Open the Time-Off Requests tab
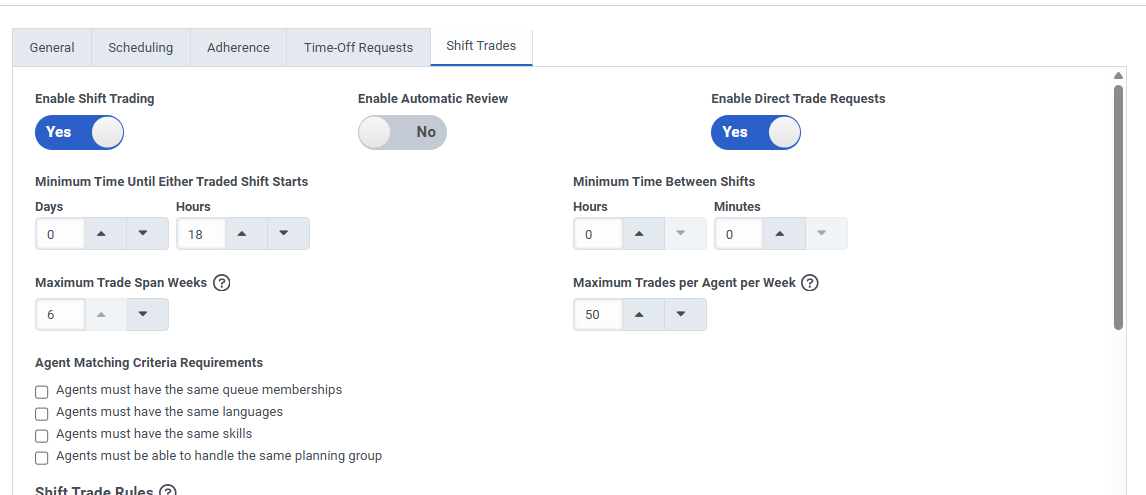The height and width of the screenshot is (495, 1146). [358, 47]
